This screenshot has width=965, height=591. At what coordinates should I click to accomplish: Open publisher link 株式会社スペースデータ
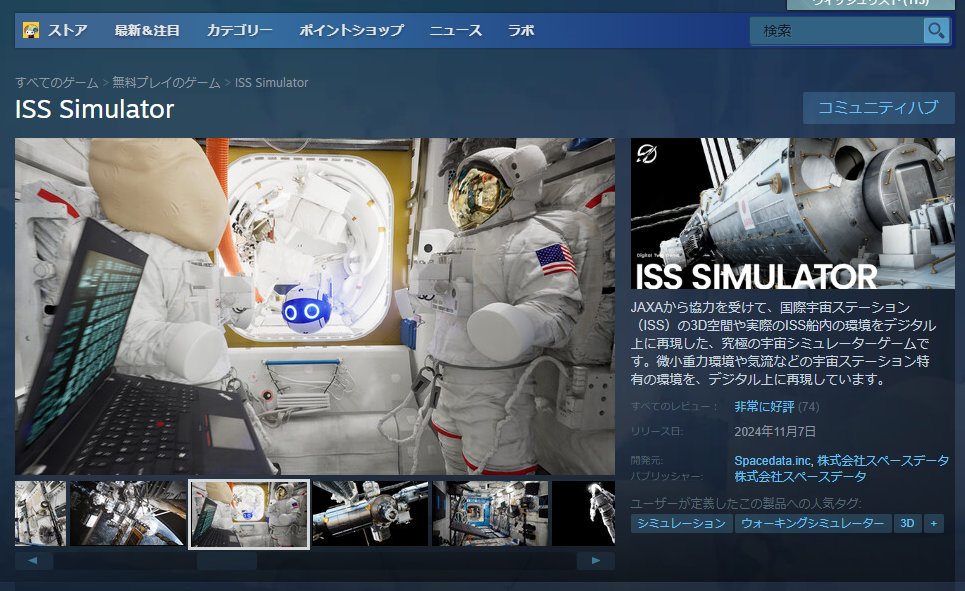[x=800, y=476]
